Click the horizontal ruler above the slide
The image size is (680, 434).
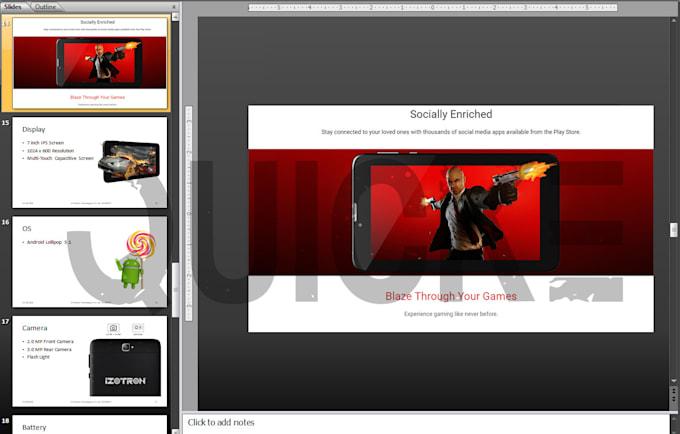pyautogui.click(x=432, y=7)
